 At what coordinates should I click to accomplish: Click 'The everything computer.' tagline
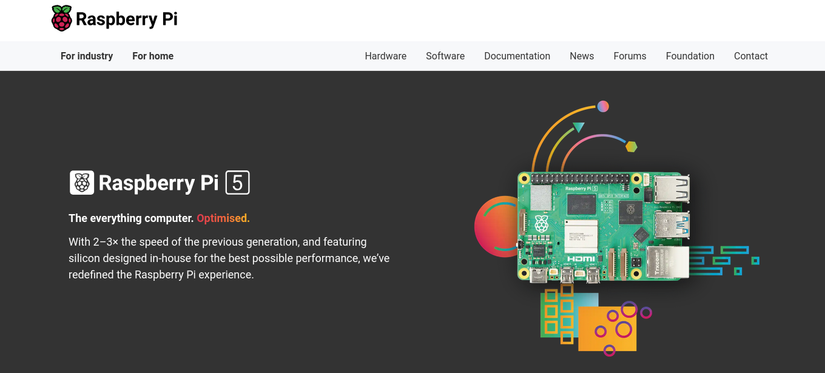tap(132, 218)
